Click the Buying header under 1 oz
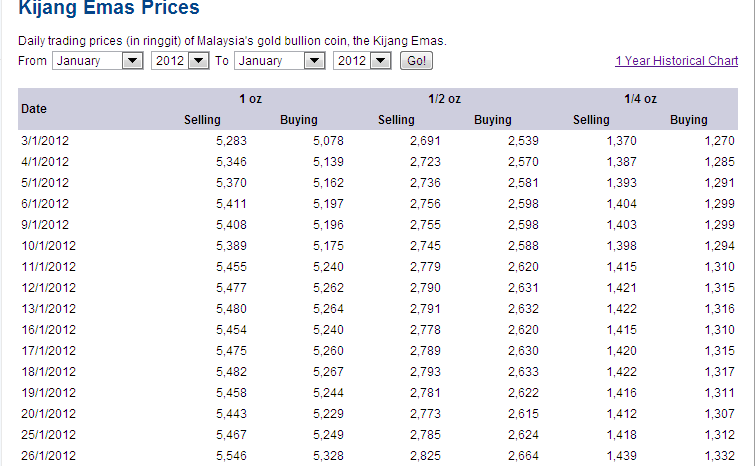Image resolution: width=755 pixels, height=466 pixels. point(299,120)
